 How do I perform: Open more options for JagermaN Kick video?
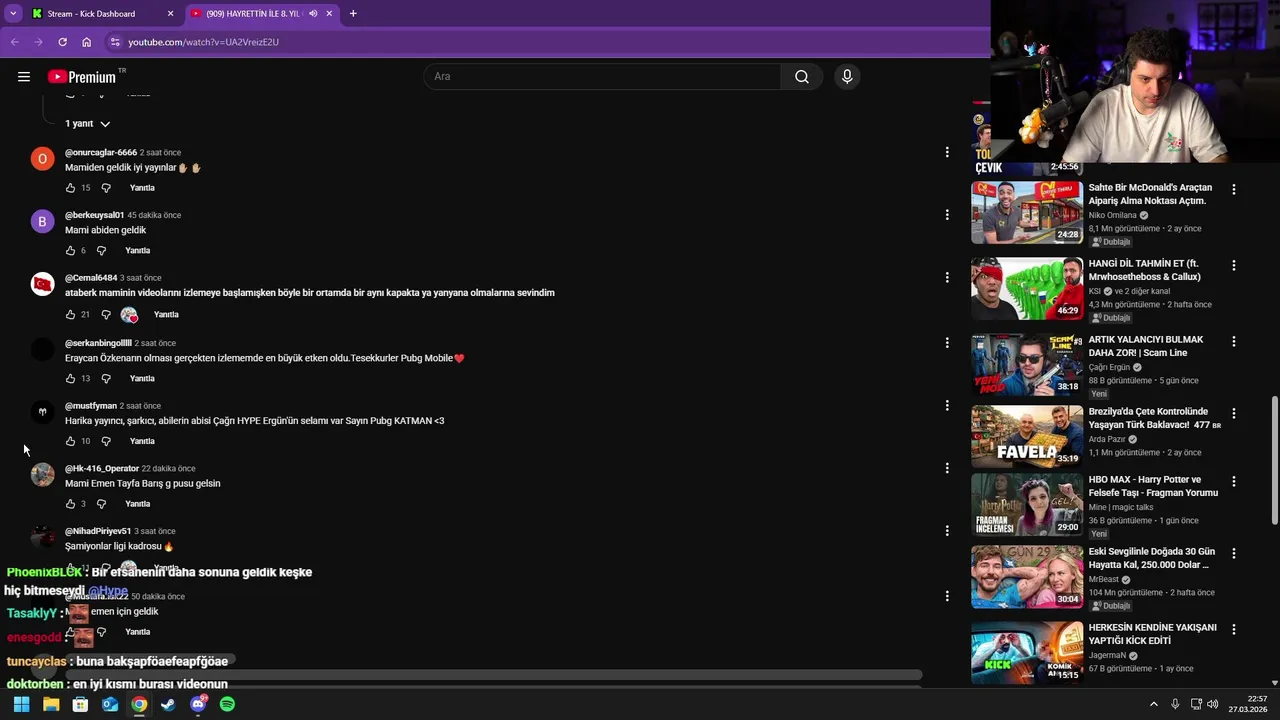pos(1234,629)
